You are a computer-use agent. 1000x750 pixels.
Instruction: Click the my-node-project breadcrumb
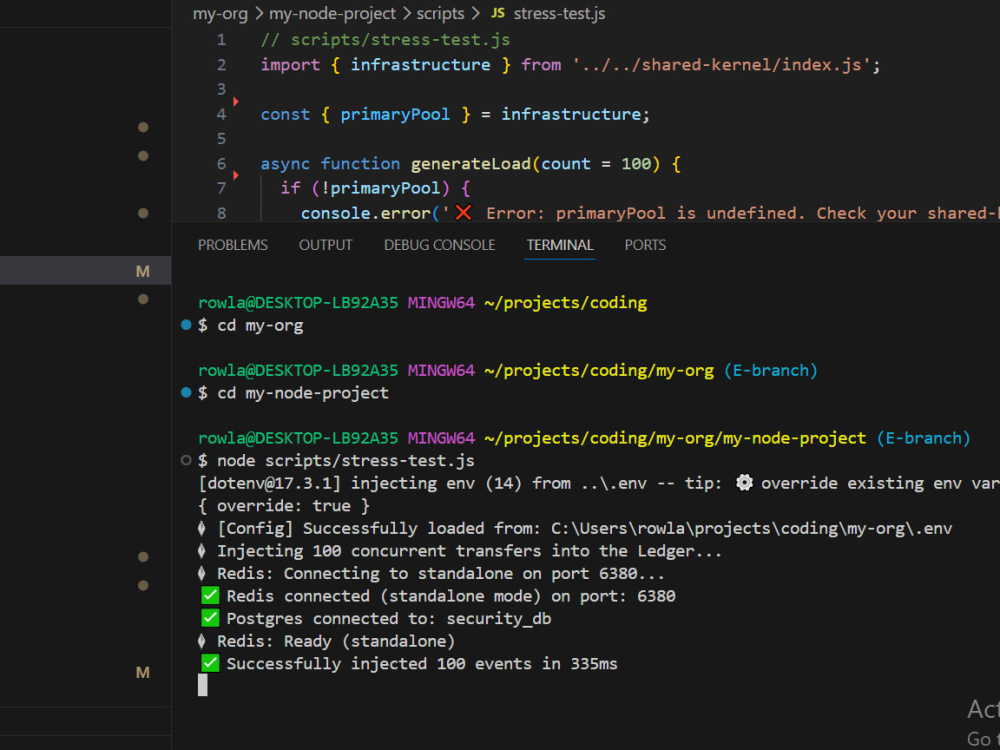point(332,13)
